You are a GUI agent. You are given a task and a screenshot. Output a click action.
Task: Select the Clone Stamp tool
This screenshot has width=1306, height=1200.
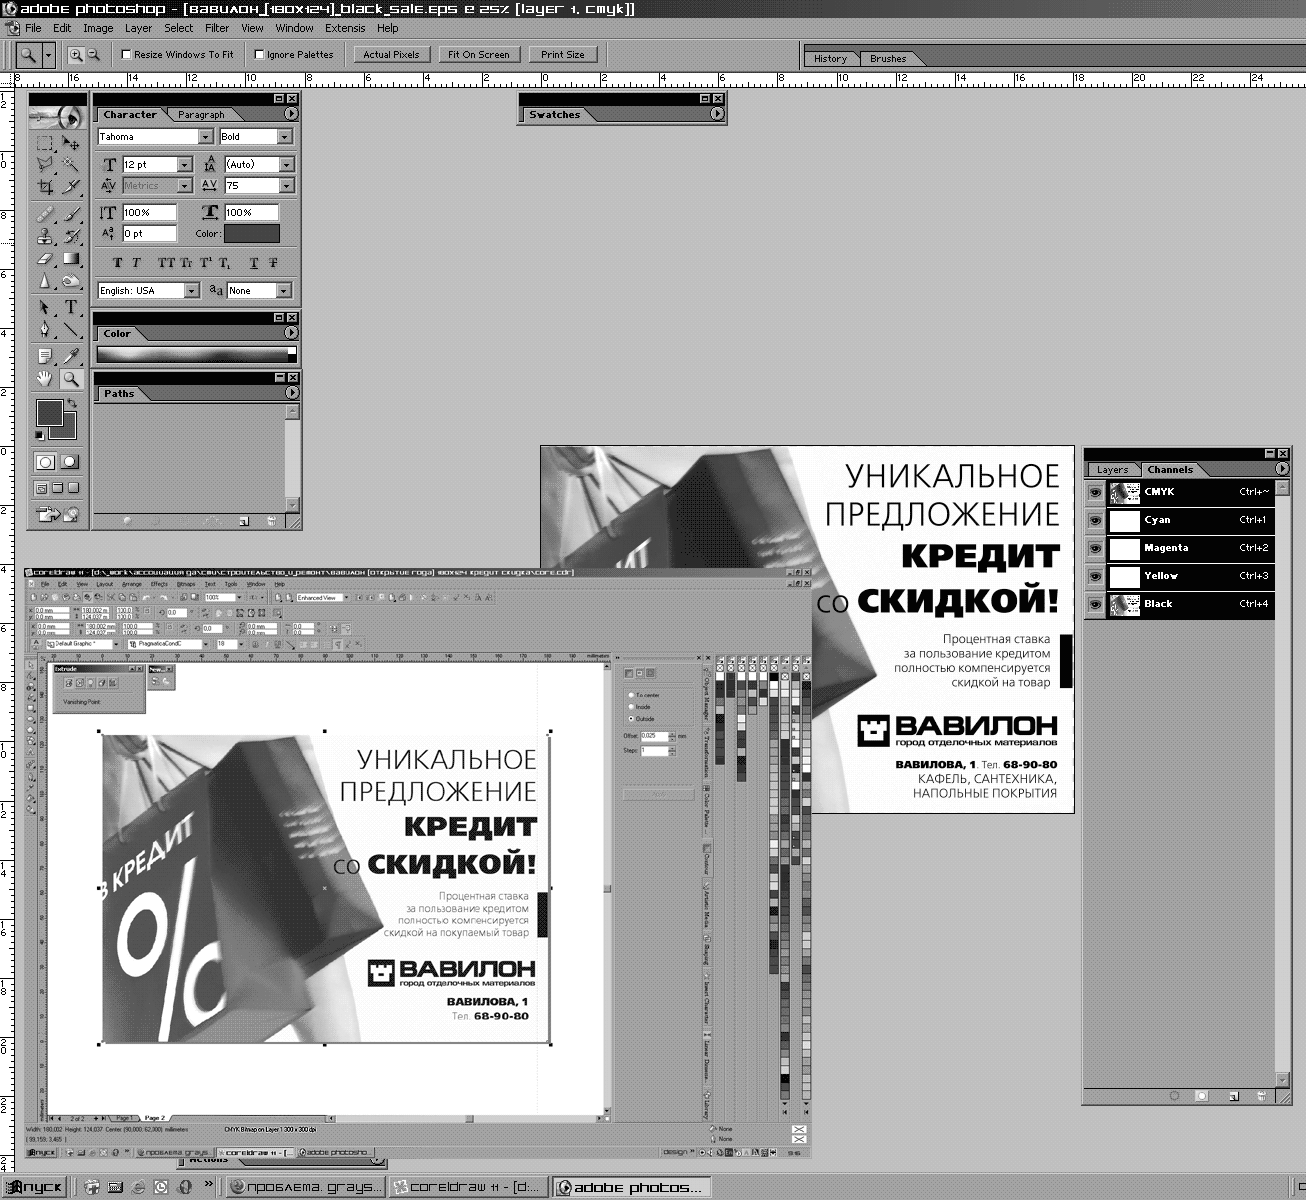[x=45, y=236]
